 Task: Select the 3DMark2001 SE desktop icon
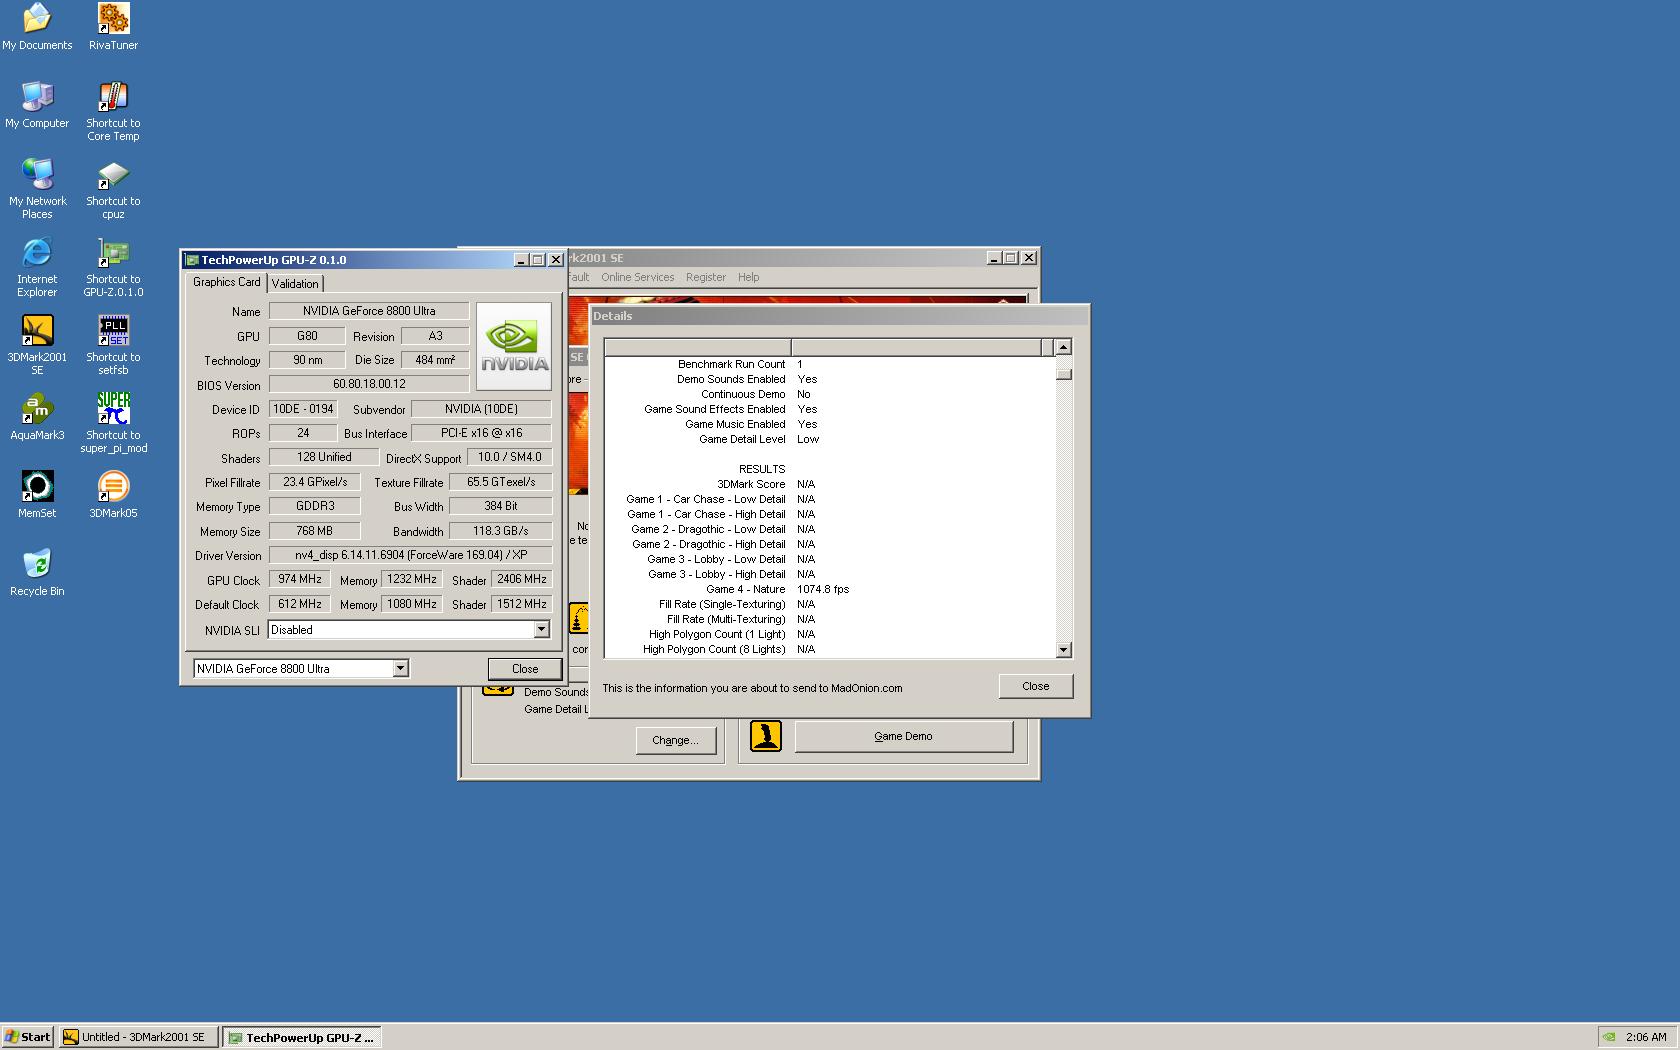[x=37, y=345]
